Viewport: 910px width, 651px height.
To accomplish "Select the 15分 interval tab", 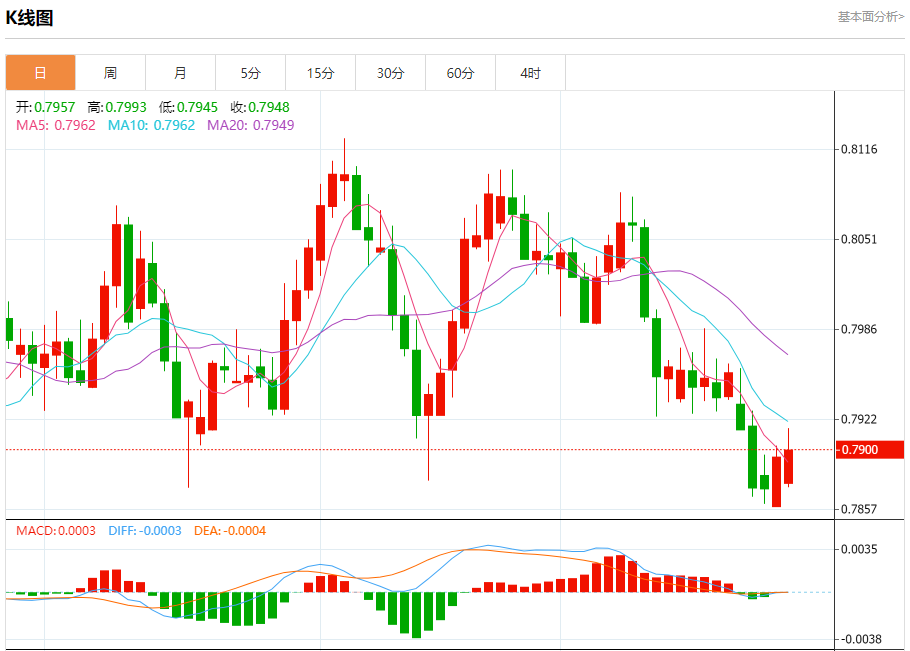I will pyautogui.click(x=320, y=73).
